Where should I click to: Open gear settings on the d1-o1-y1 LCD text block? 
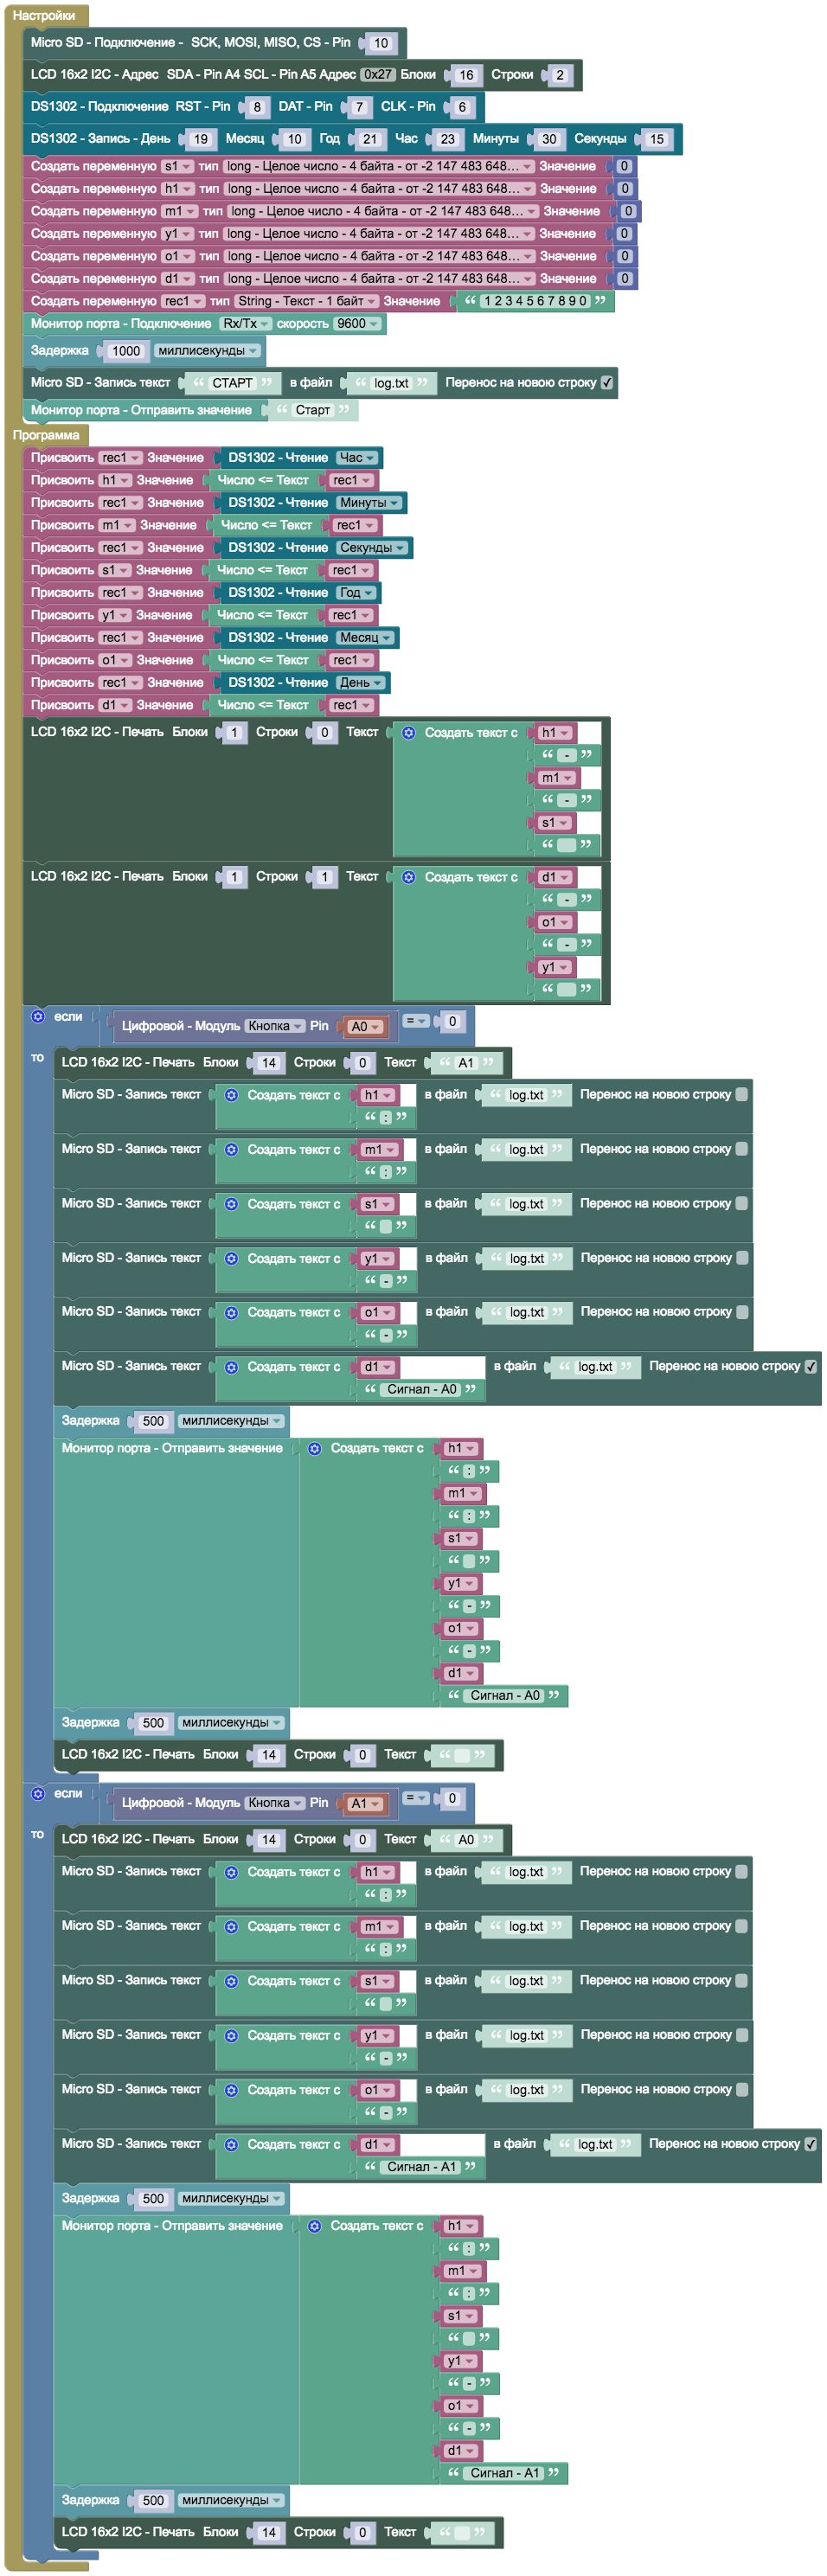click(x=409, y=877)
